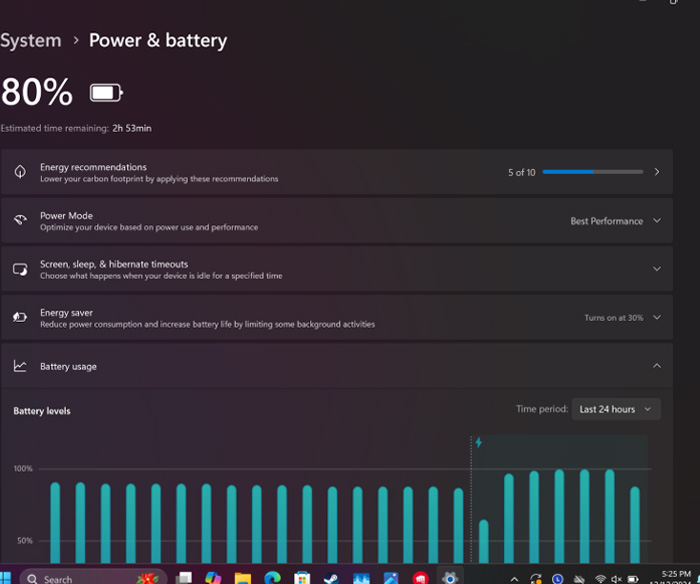The width and height of the screenshot is (700, 584).
Task: Open the Last 24 hours time period dropdown
Action: click(x=616, y=409)
